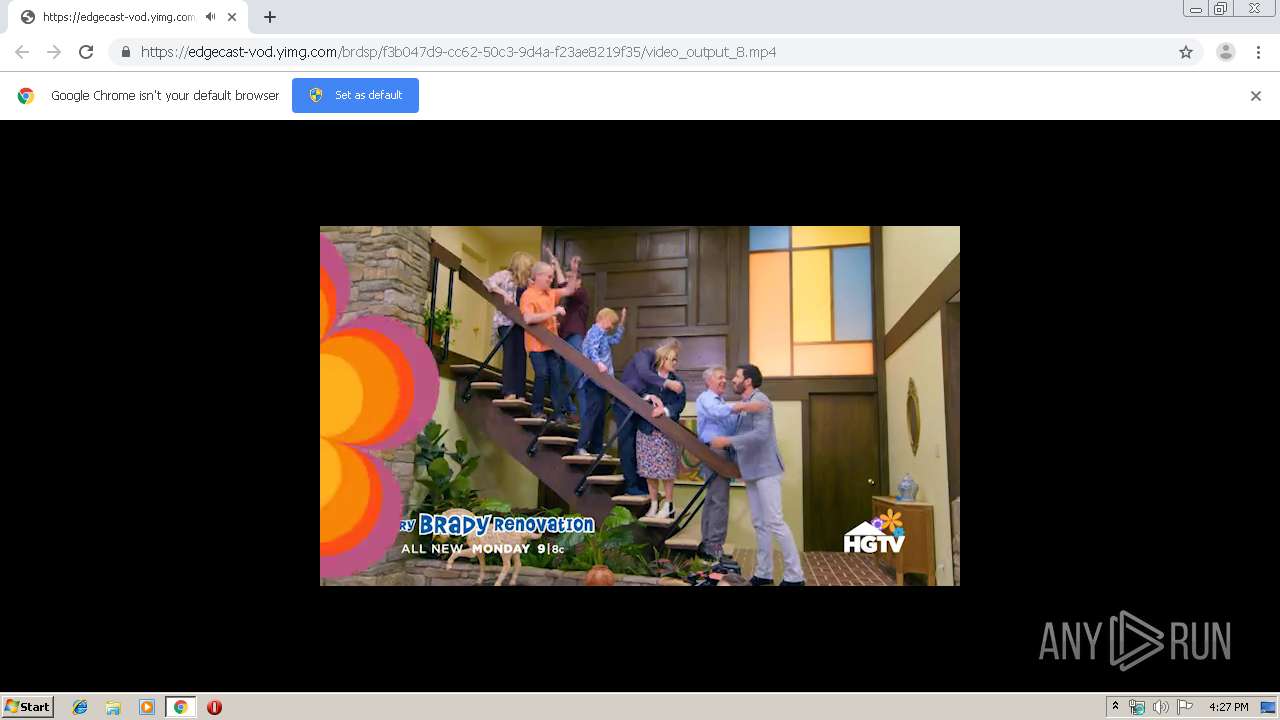This screenshot has height=720, width=1280.
Task: Set Chrome as default browser
Action: pyautogui.click(x=355, y=95)
